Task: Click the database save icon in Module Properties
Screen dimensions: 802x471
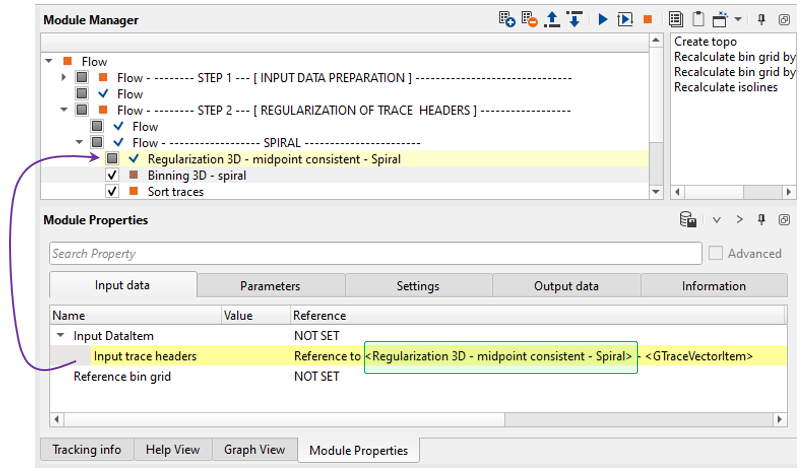Action: (x=688, y=220)
